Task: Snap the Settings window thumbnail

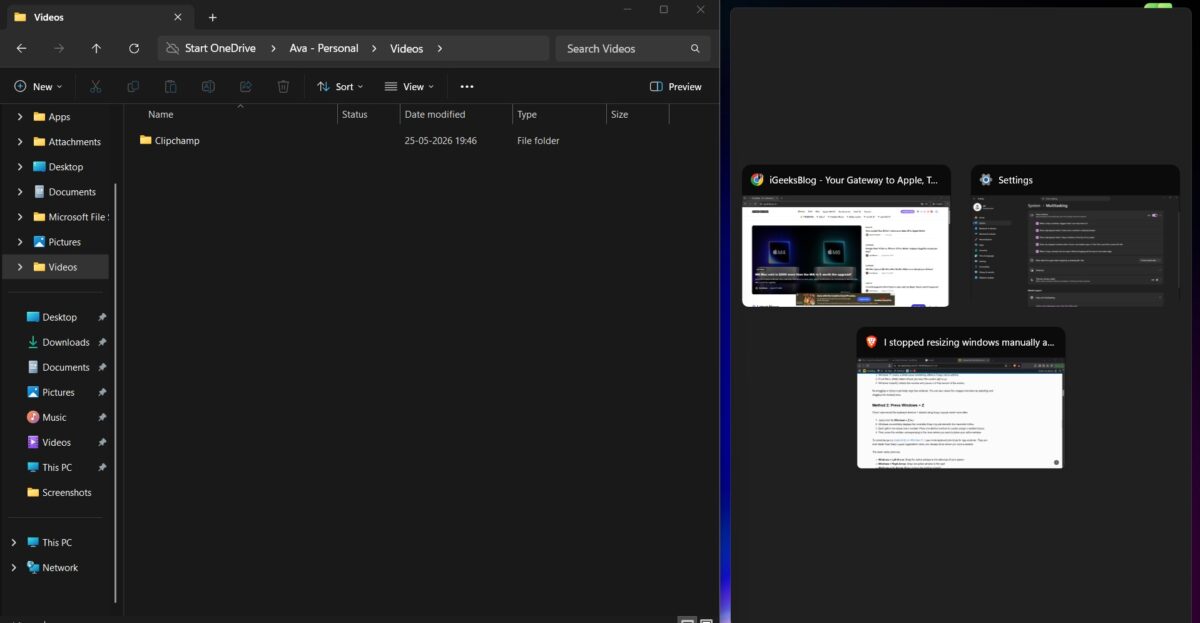Action: click(1075, 235)
